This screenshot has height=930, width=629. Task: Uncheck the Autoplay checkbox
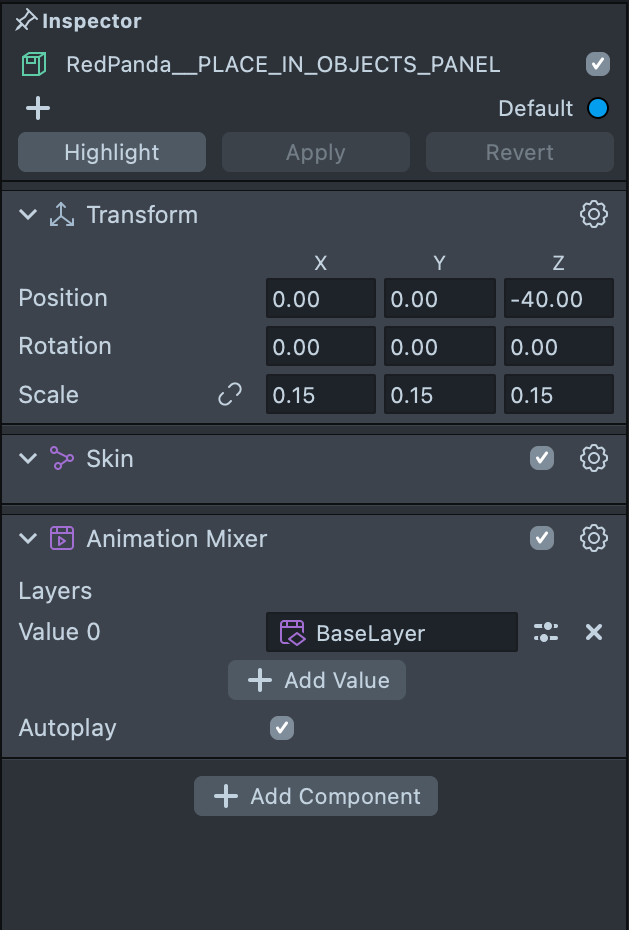tap(282, 728)
